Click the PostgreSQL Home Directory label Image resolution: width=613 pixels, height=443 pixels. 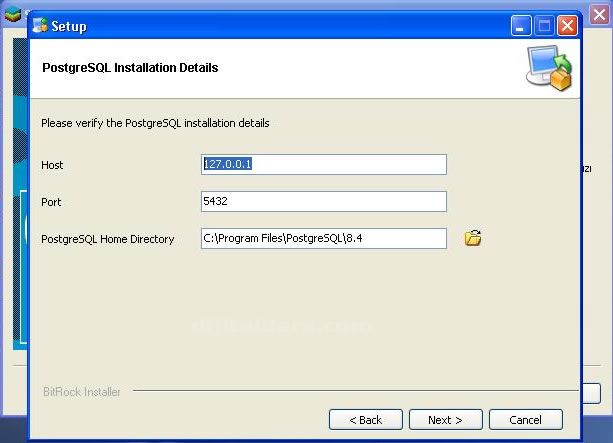107,239
